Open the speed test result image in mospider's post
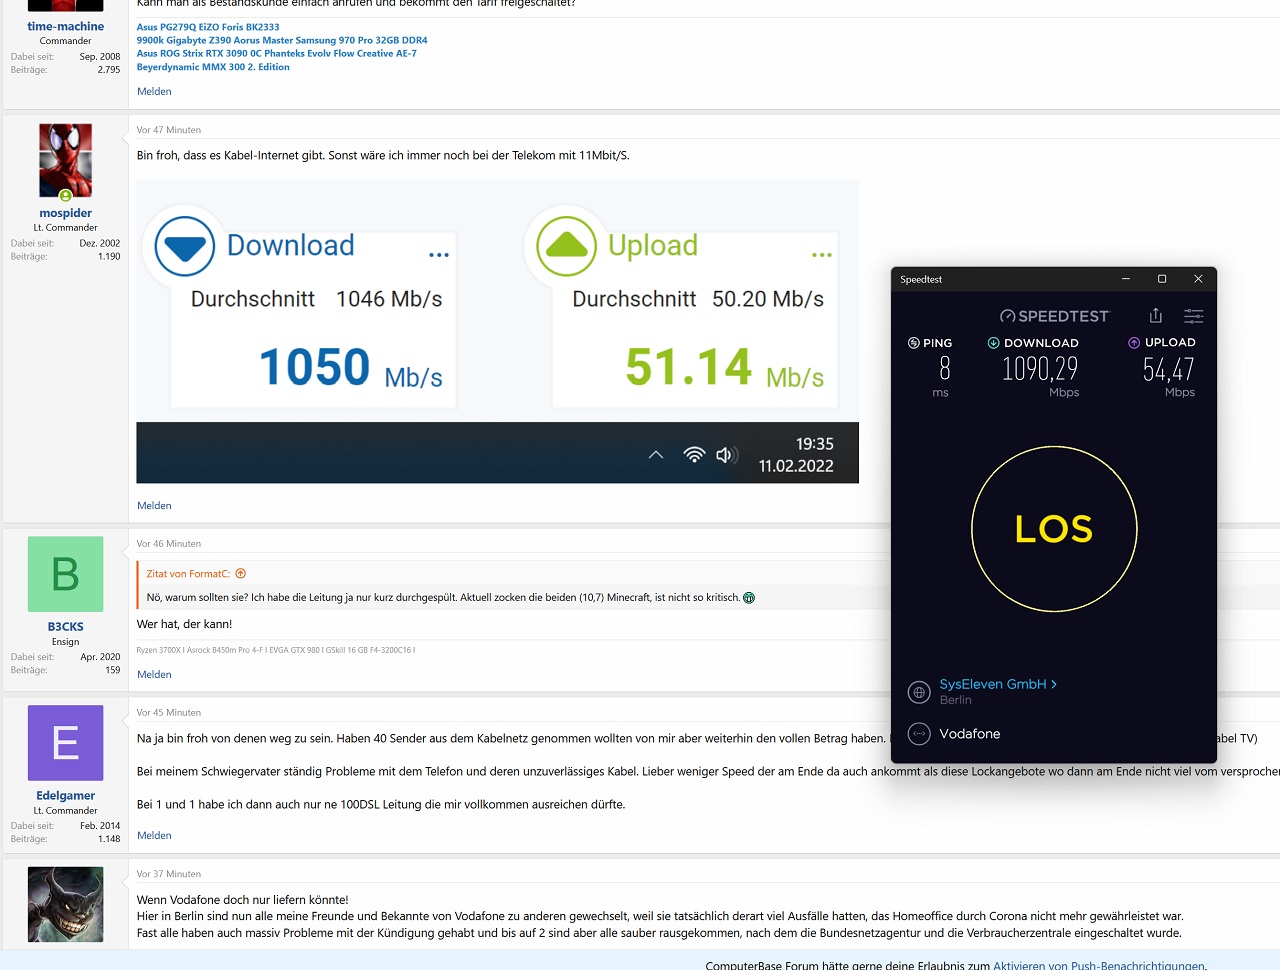 click(x=497, y=331)
